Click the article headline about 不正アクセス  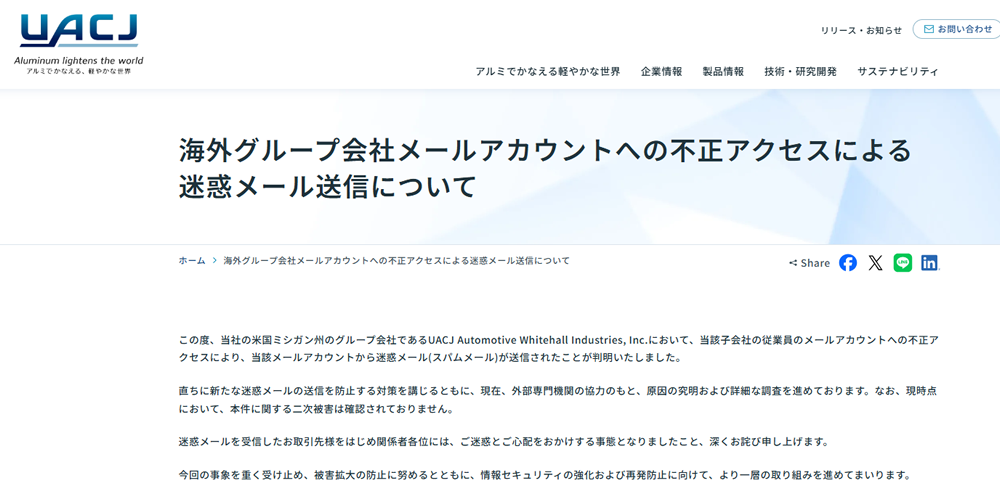click(545, 168)
